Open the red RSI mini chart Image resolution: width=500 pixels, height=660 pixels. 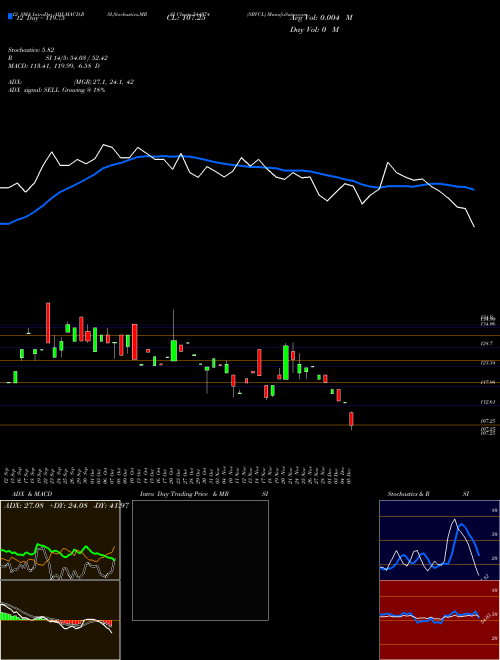tap(439, 620)
